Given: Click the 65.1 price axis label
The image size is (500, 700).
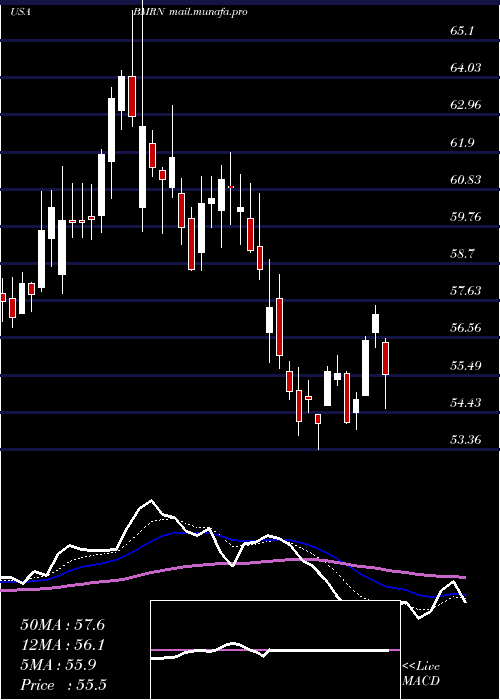Looking at the screenshot, I should click(462, 31).
